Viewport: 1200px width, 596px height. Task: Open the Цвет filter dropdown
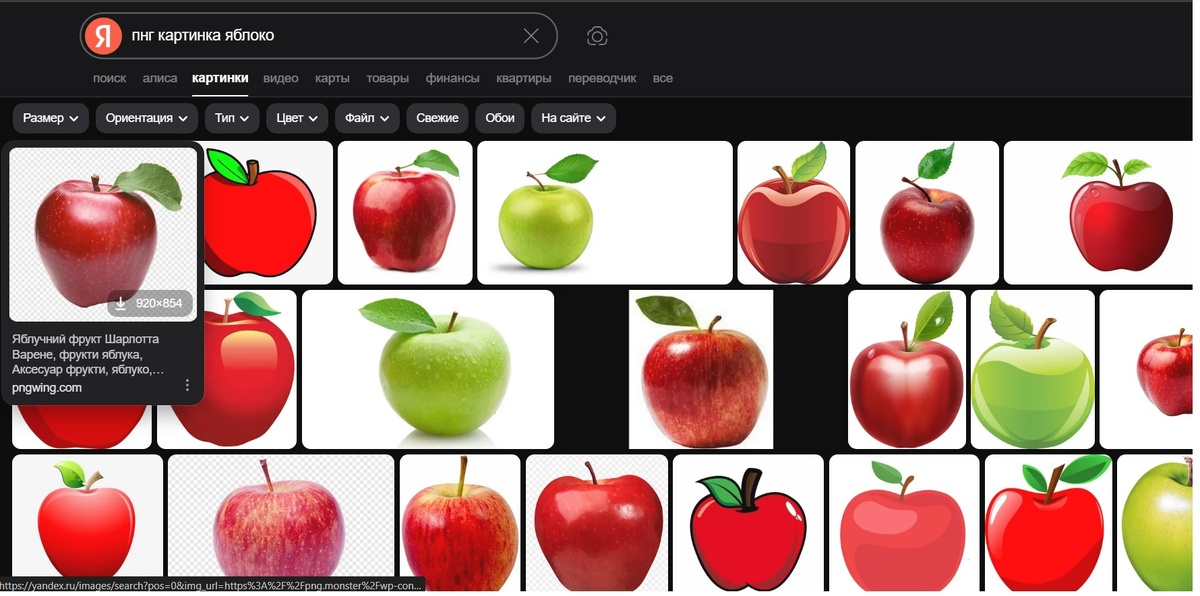click(296, 117)
